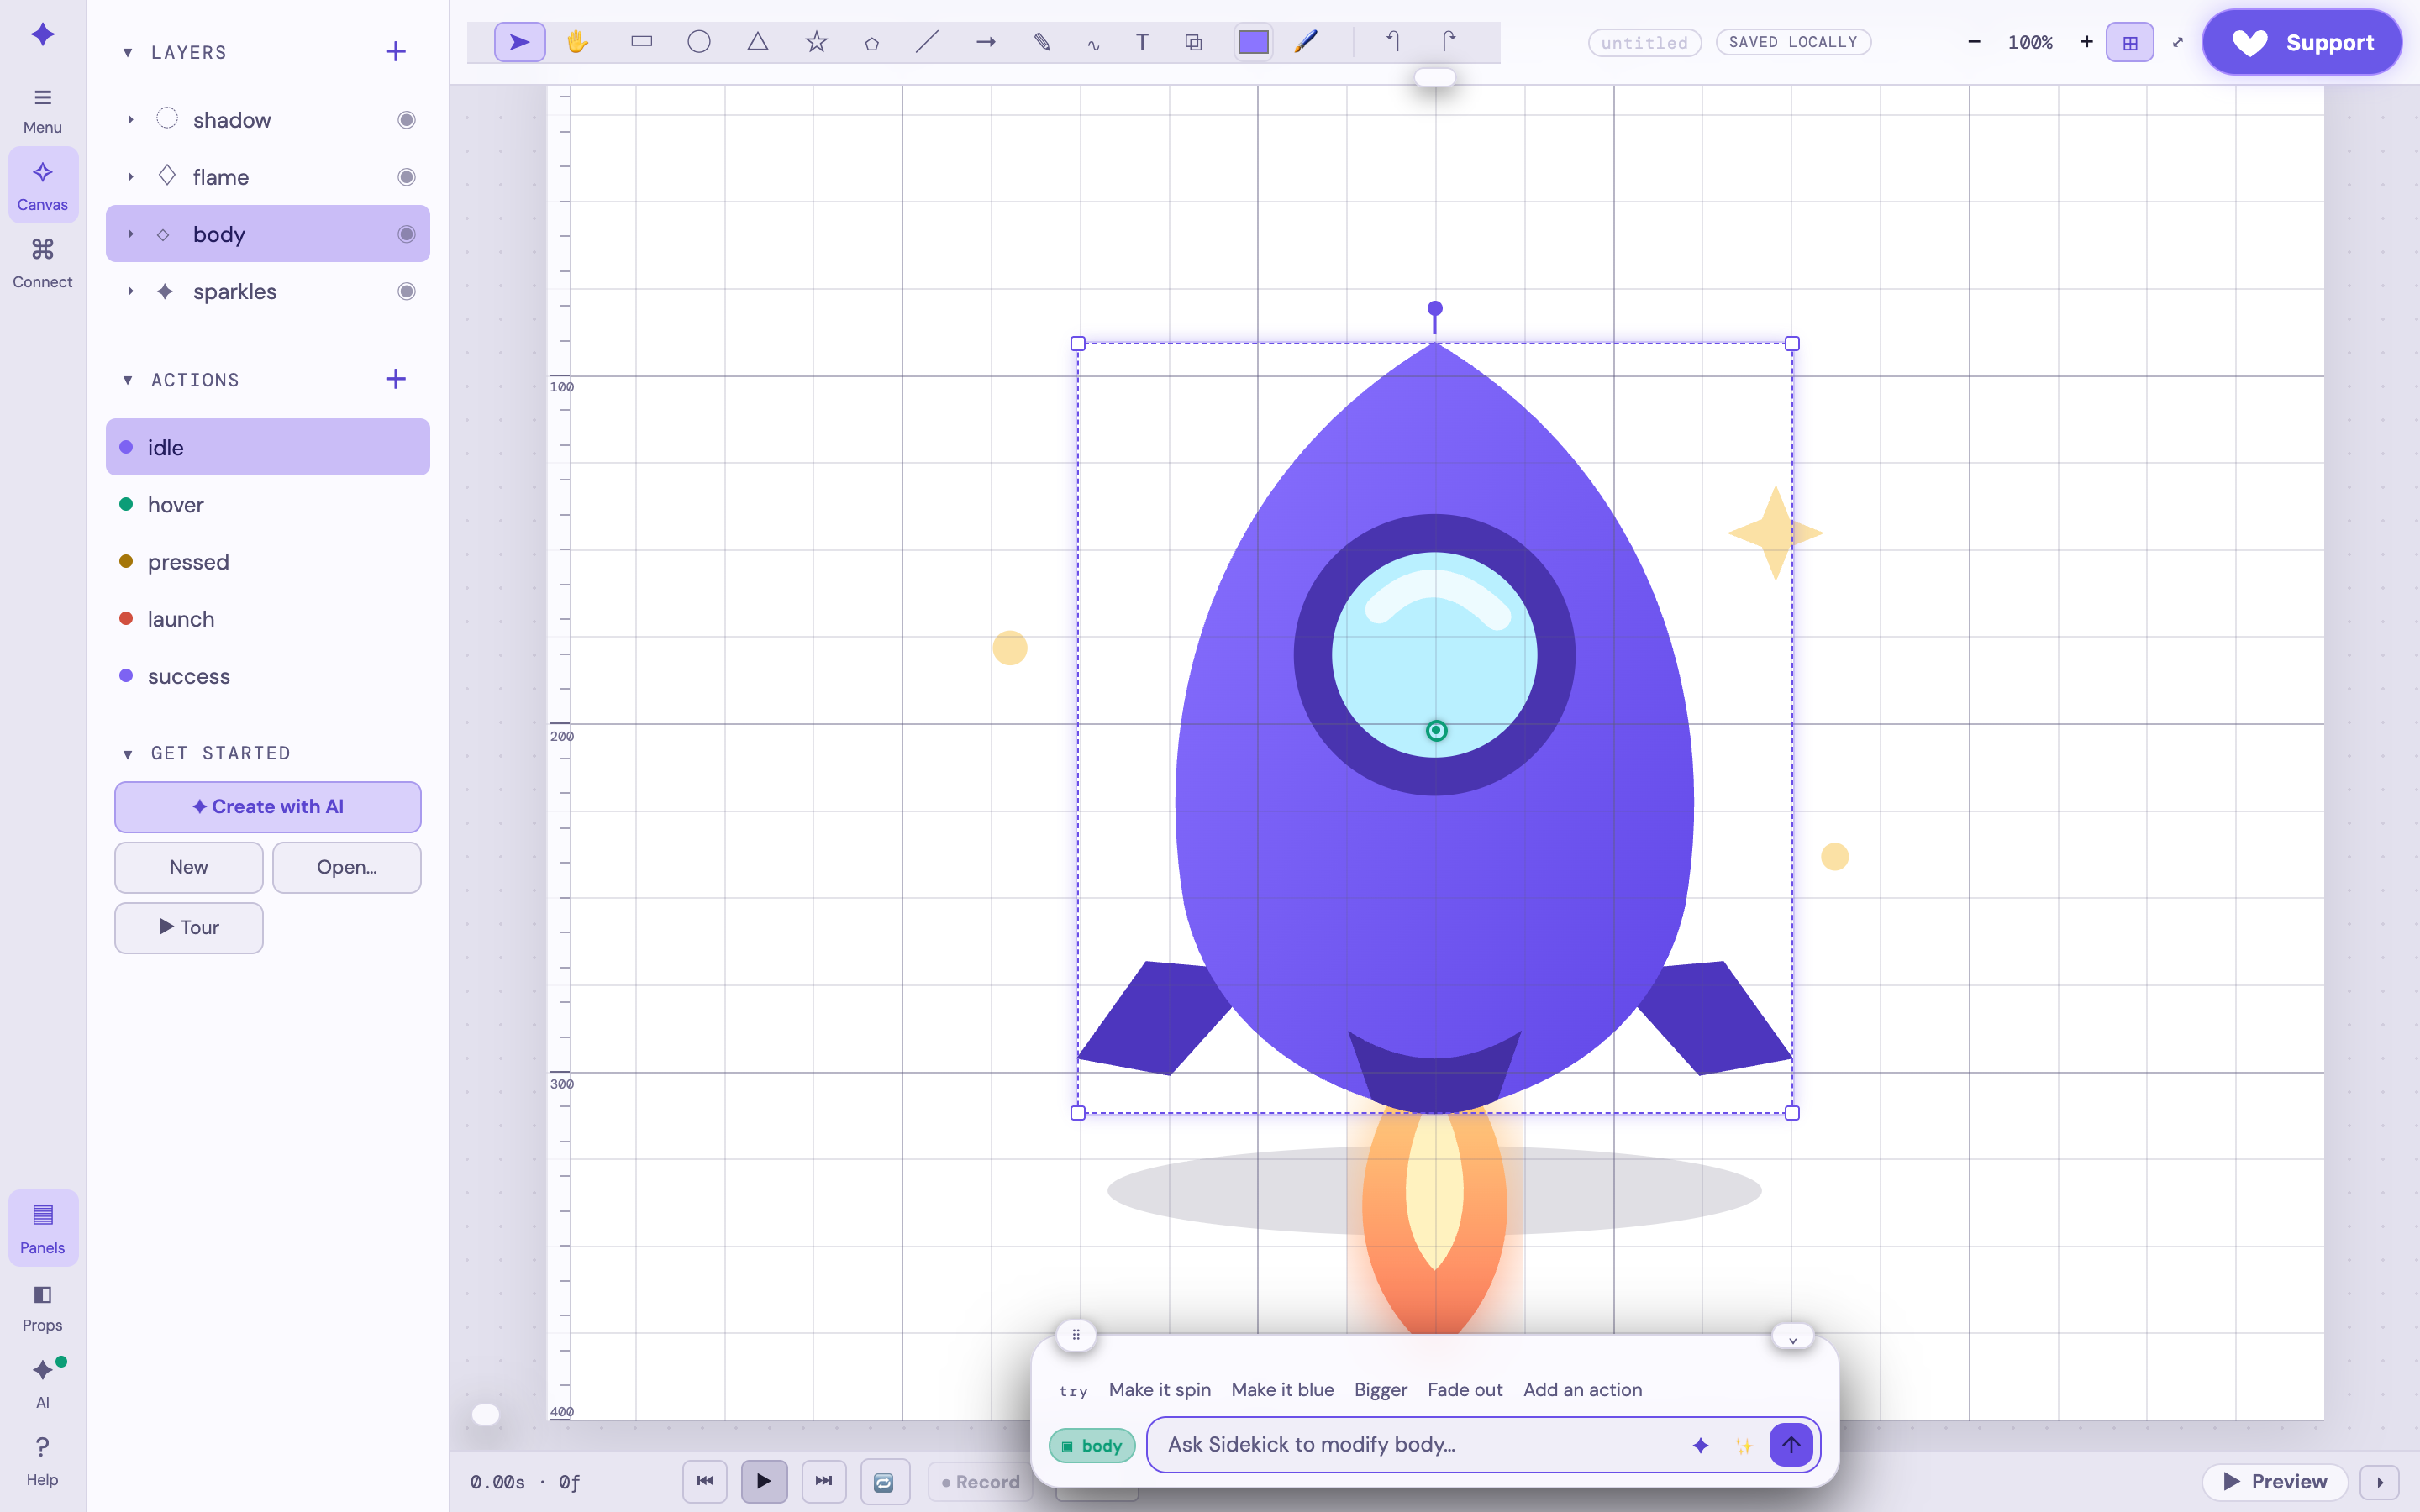Screen dimensions: 2420x1512
Task: Toggle Record mode
Action: coord(980,1482)
